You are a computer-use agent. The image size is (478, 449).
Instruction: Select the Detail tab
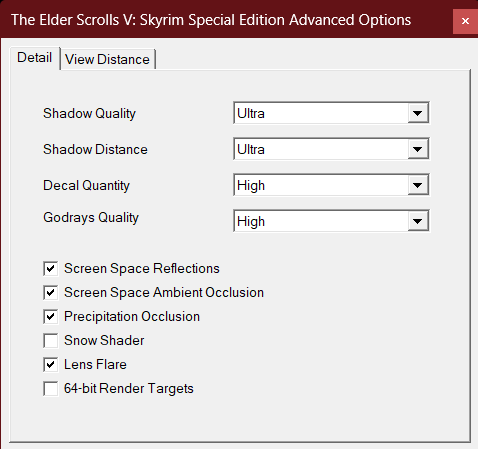click(35, 58)
